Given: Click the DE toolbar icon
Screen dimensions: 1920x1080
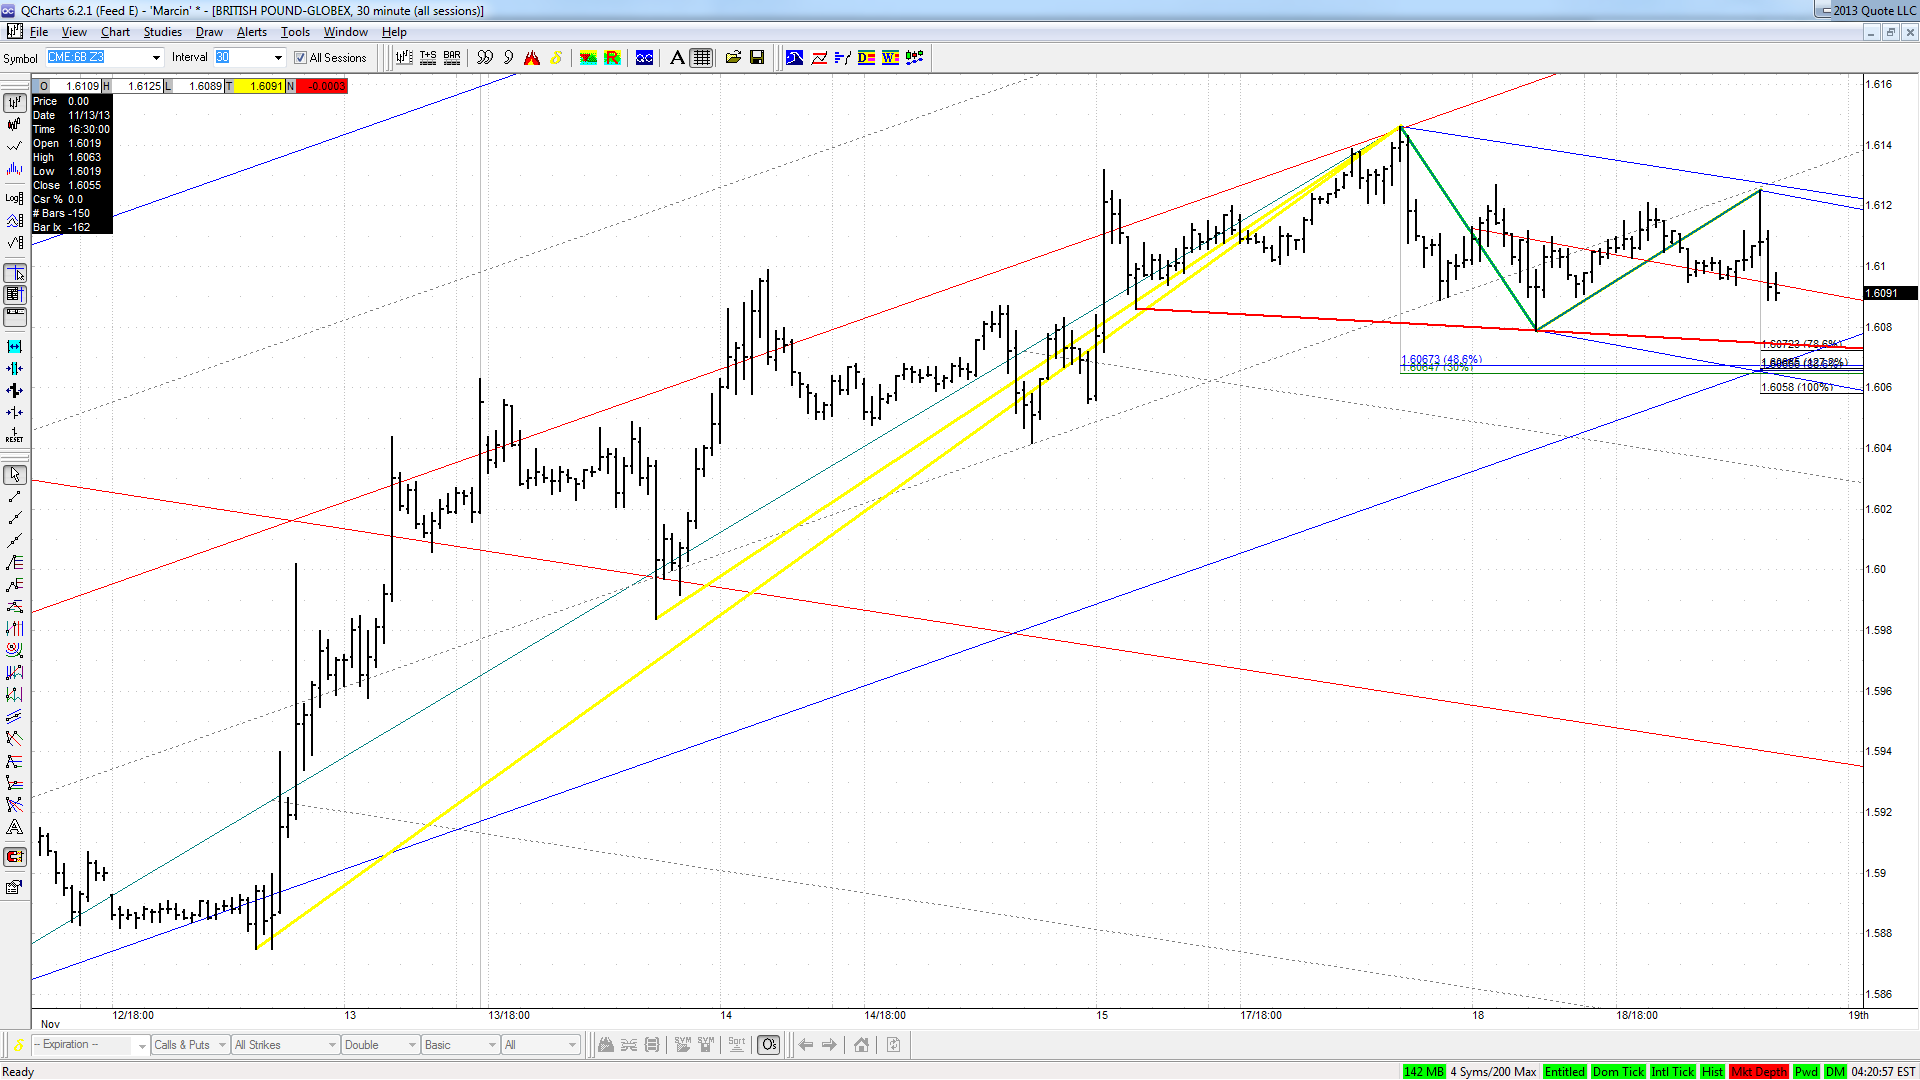Looking at the screenshot, I should [866, 58].
